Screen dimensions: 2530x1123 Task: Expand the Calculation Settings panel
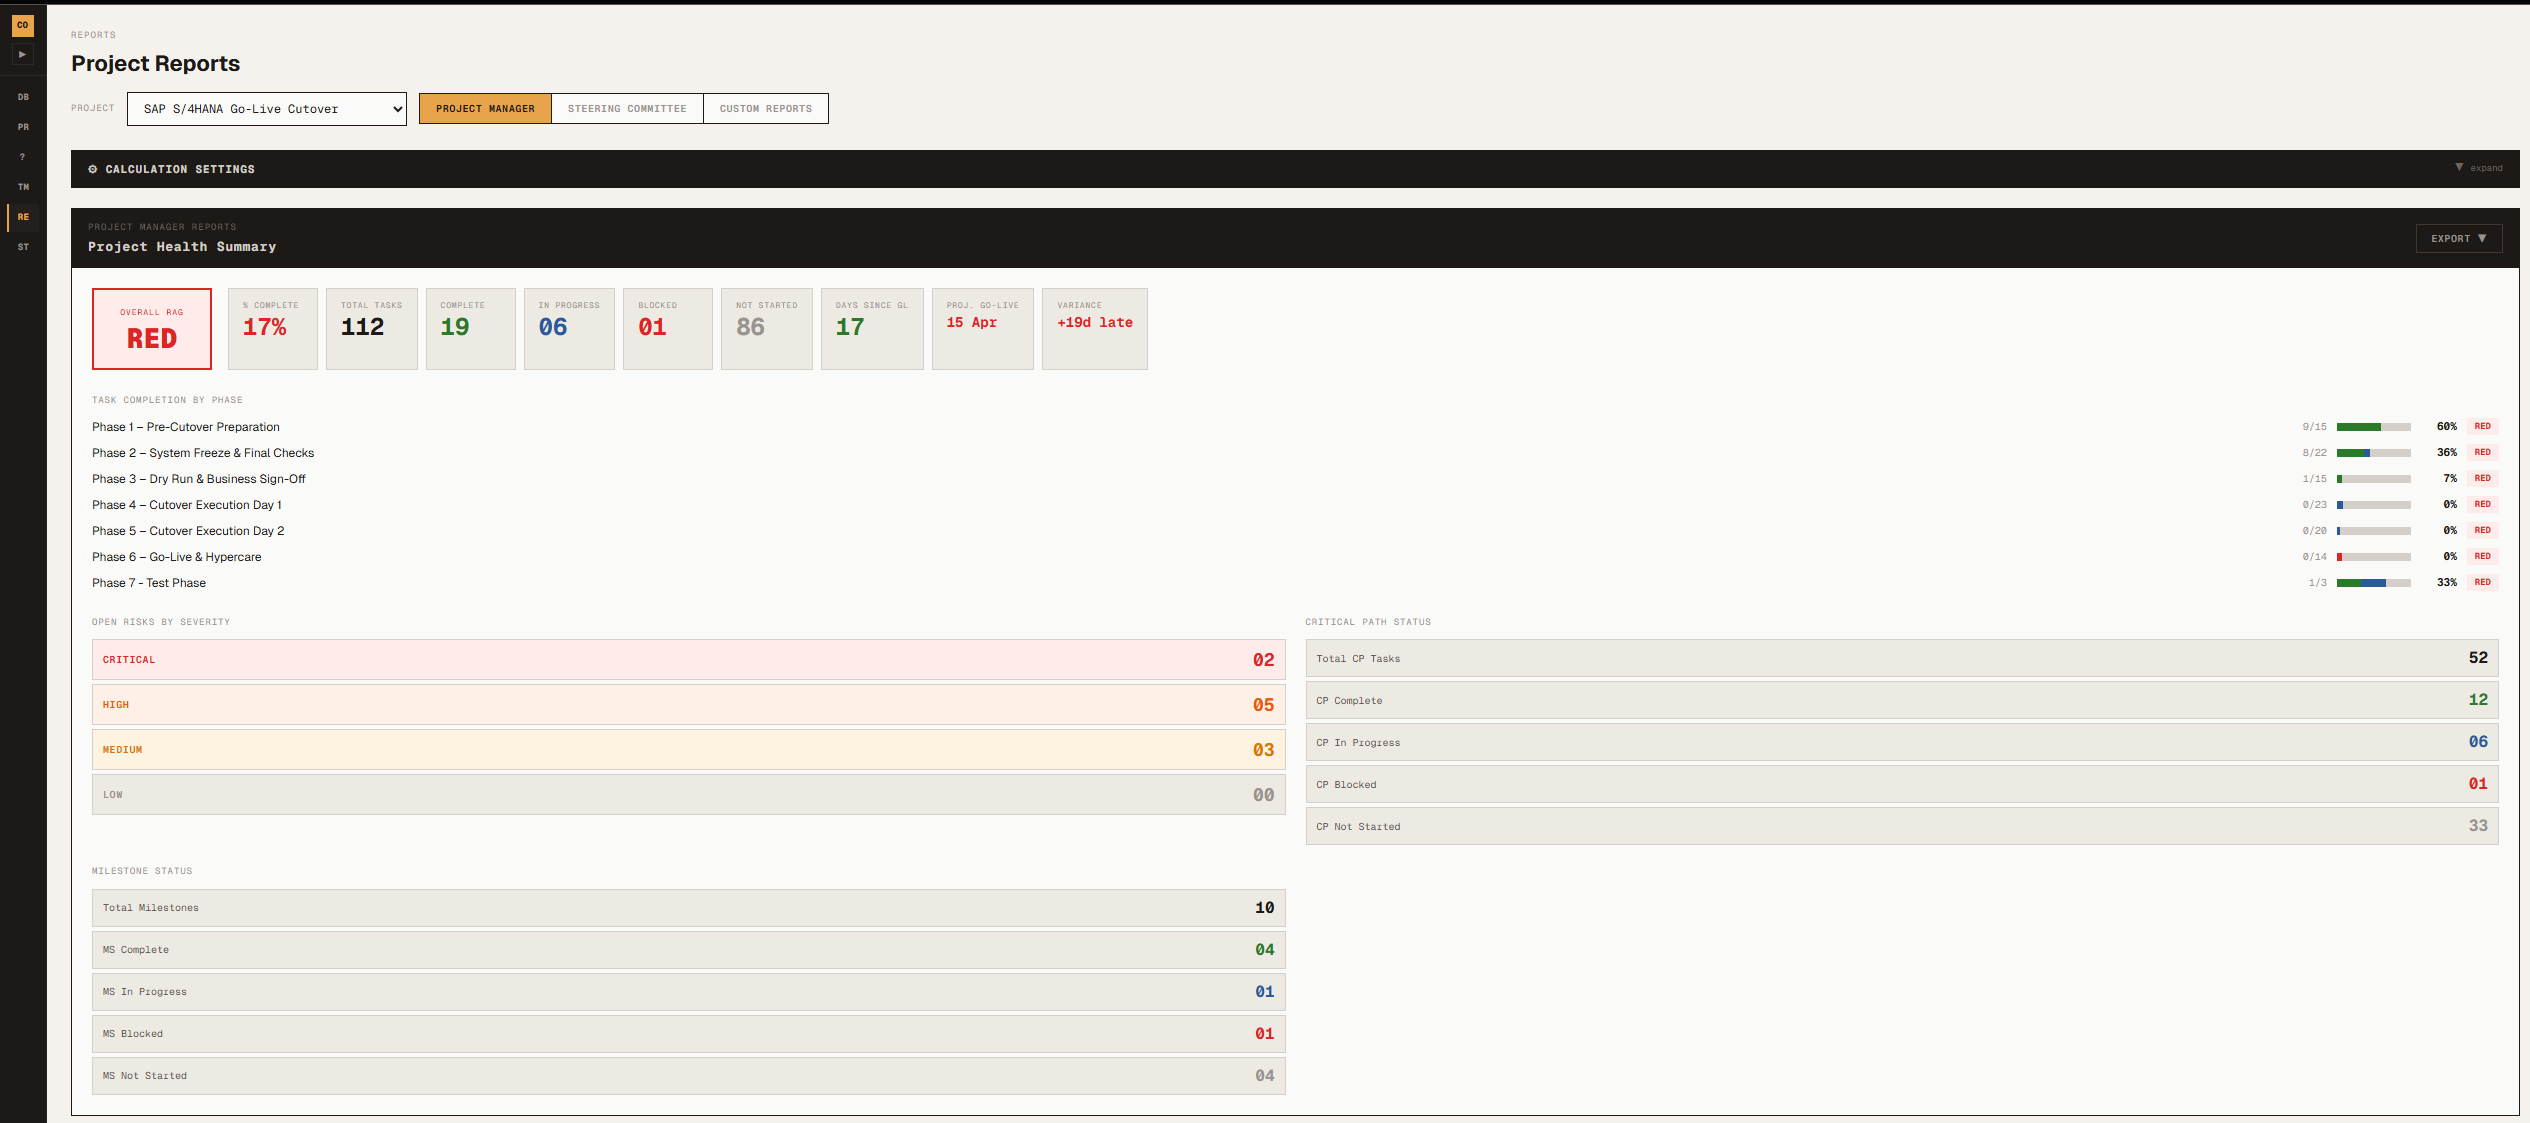point(2479,168)
